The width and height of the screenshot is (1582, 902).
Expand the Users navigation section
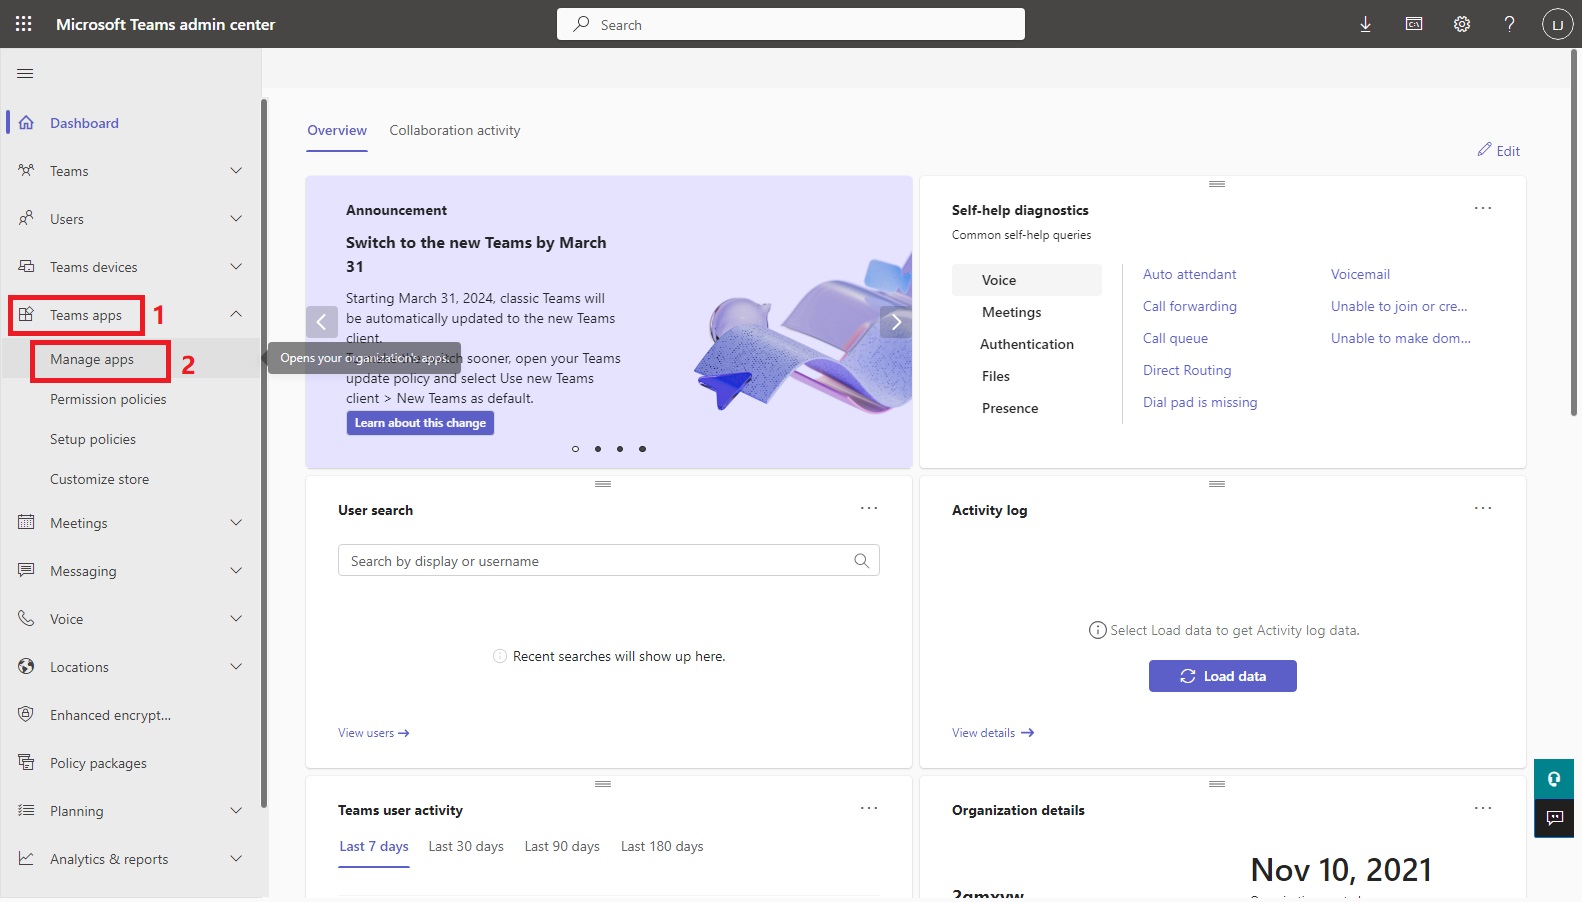coord(236,219)
